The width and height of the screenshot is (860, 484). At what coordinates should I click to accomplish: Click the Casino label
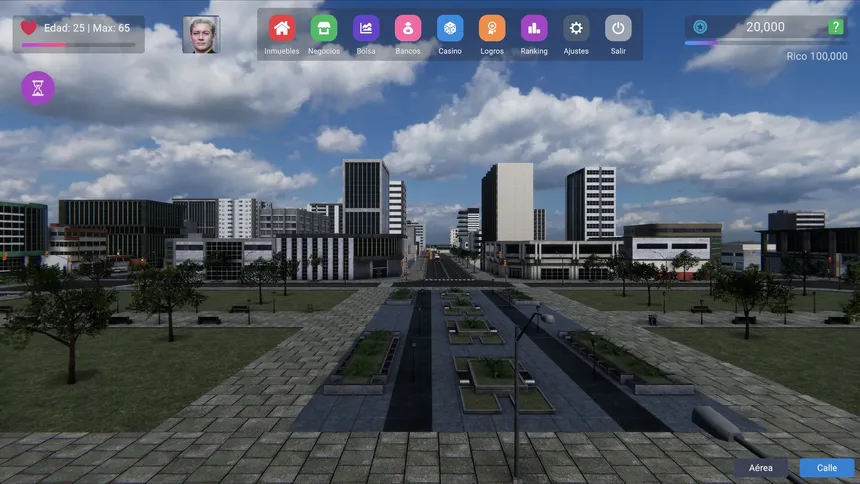coord(450,51)
